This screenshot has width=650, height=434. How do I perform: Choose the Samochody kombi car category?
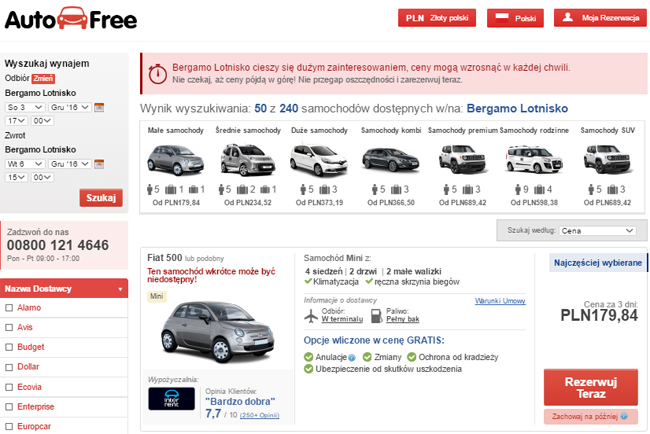[x=391, y=158]
